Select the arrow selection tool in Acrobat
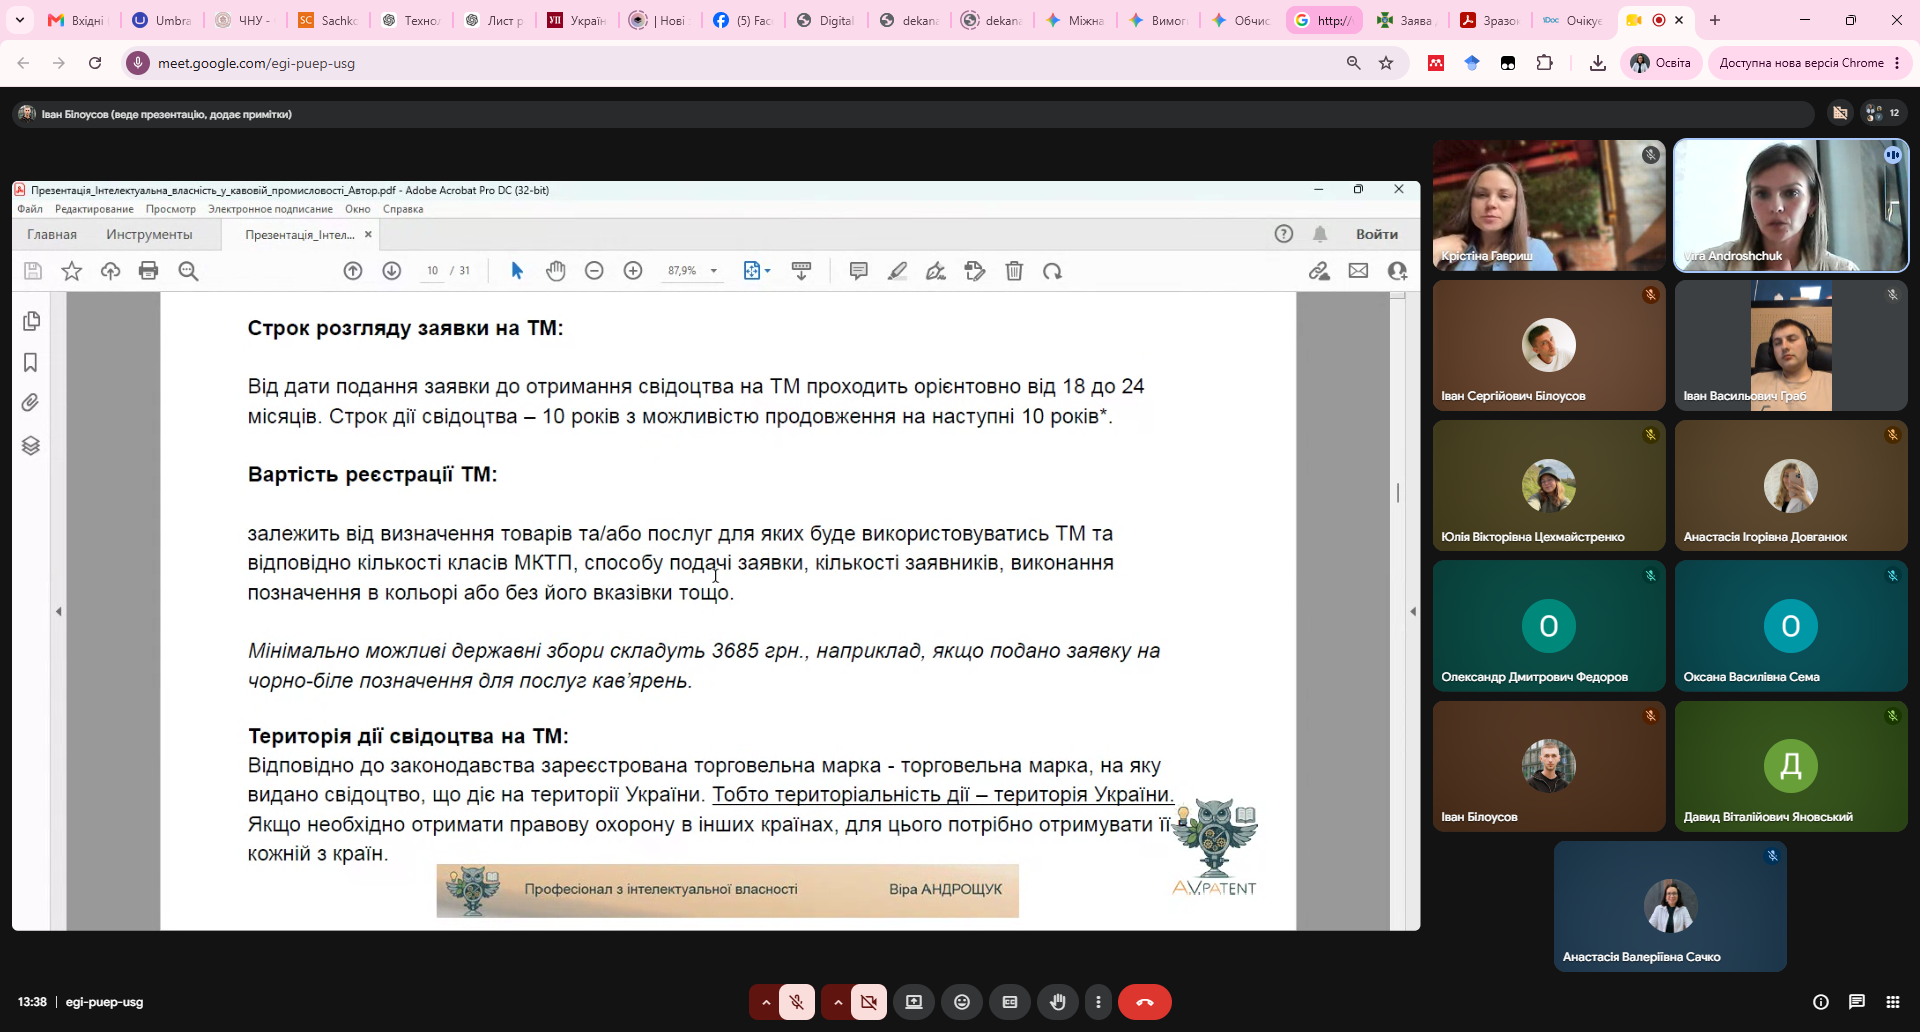This screenshot has height=1032, width=1920. click(x=517, y=271)
